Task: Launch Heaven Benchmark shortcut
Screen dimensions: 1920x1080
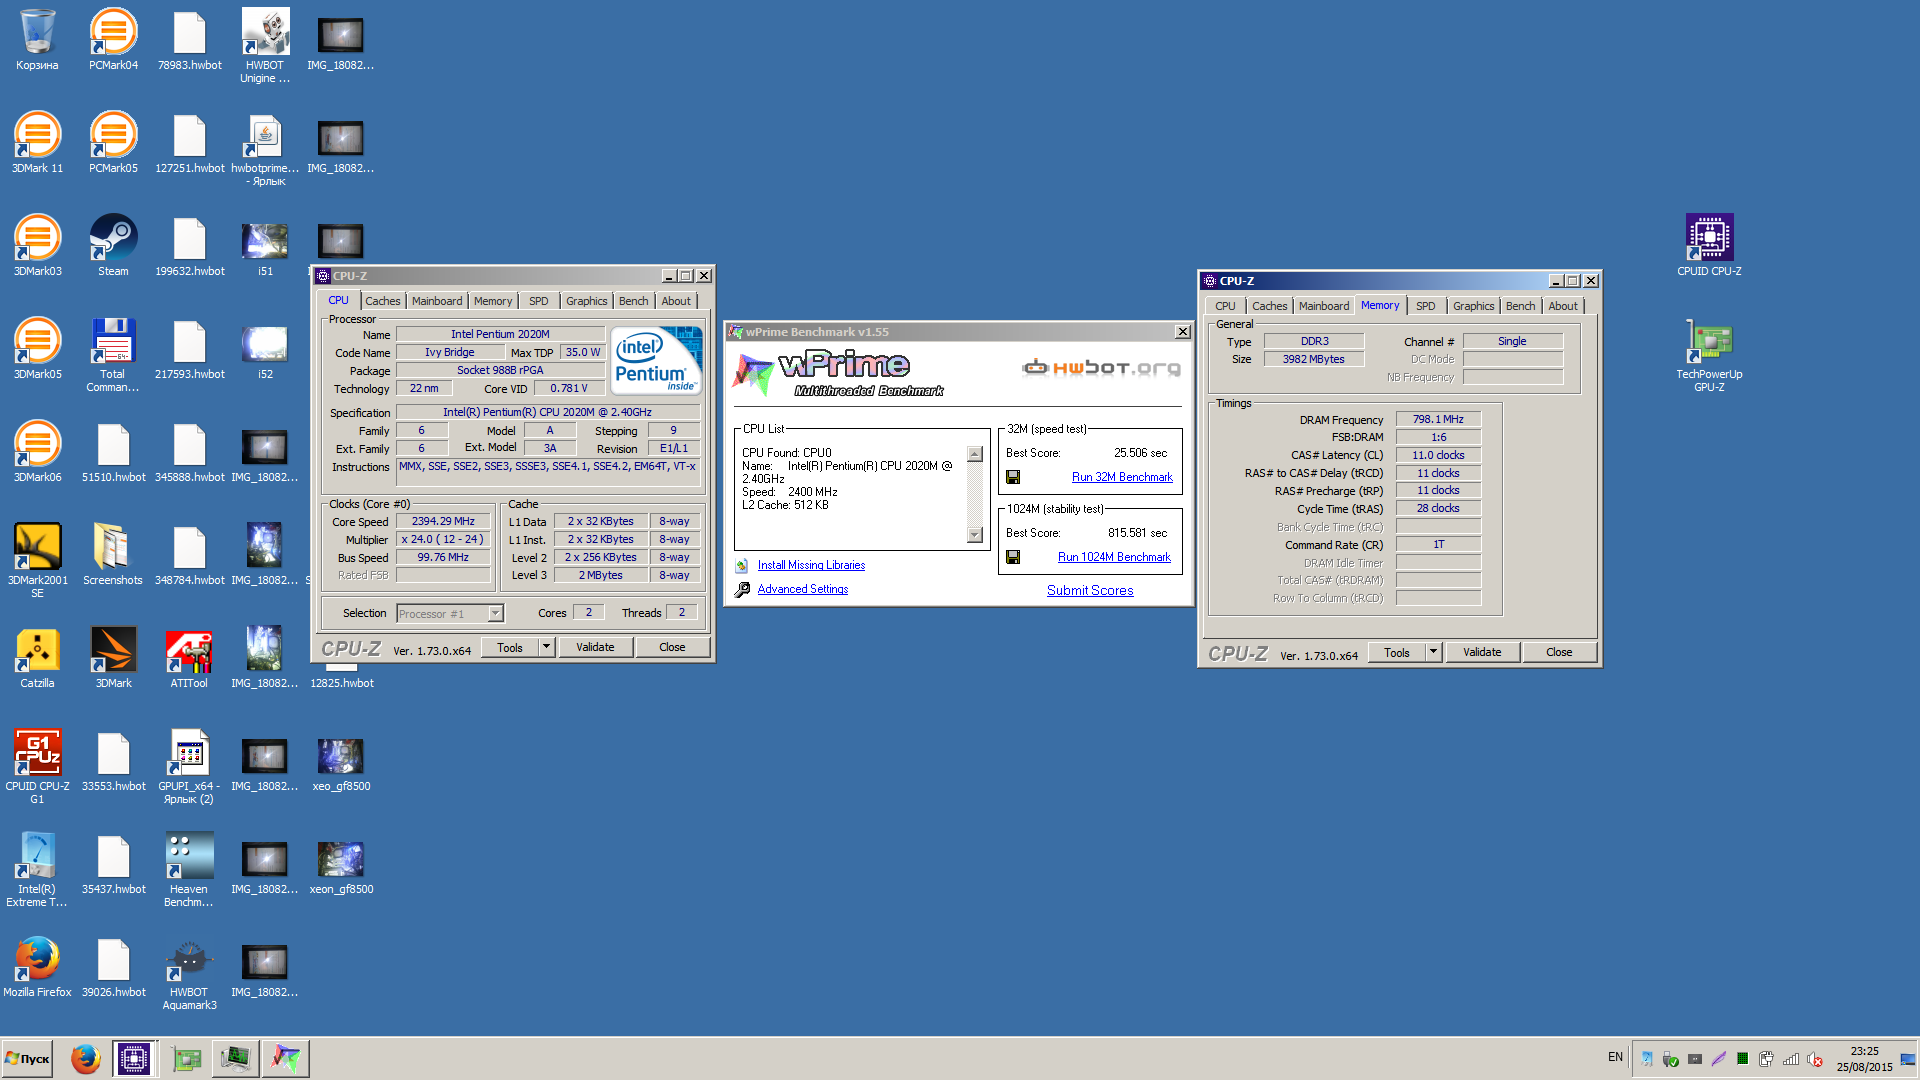Action: tap(189, 870)
